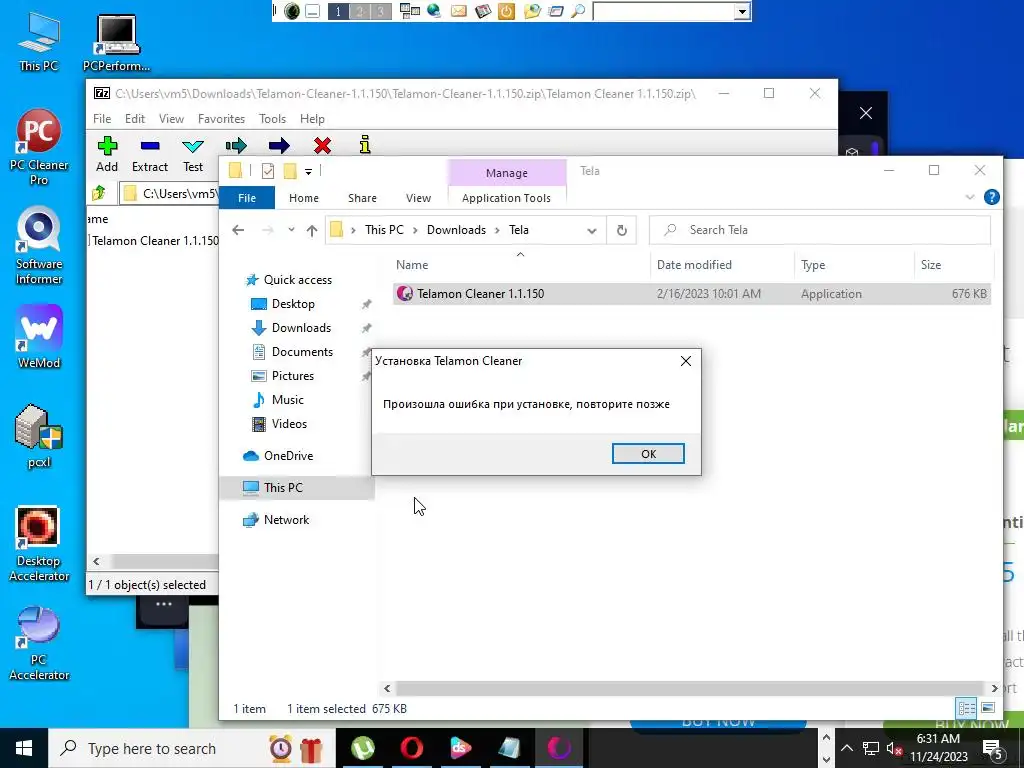The image size is (1024, 768).
Task: Open WeMod desktop shortcut
Action: [39, 337]
